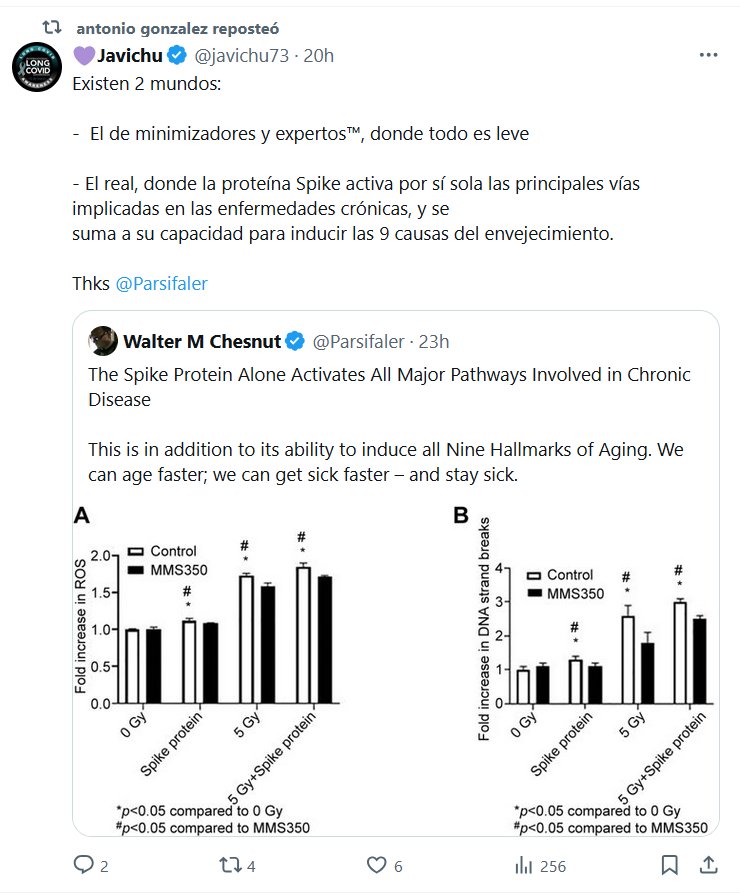Share post via upload arrow icon
Screen dimensions: 740x896
708,865
